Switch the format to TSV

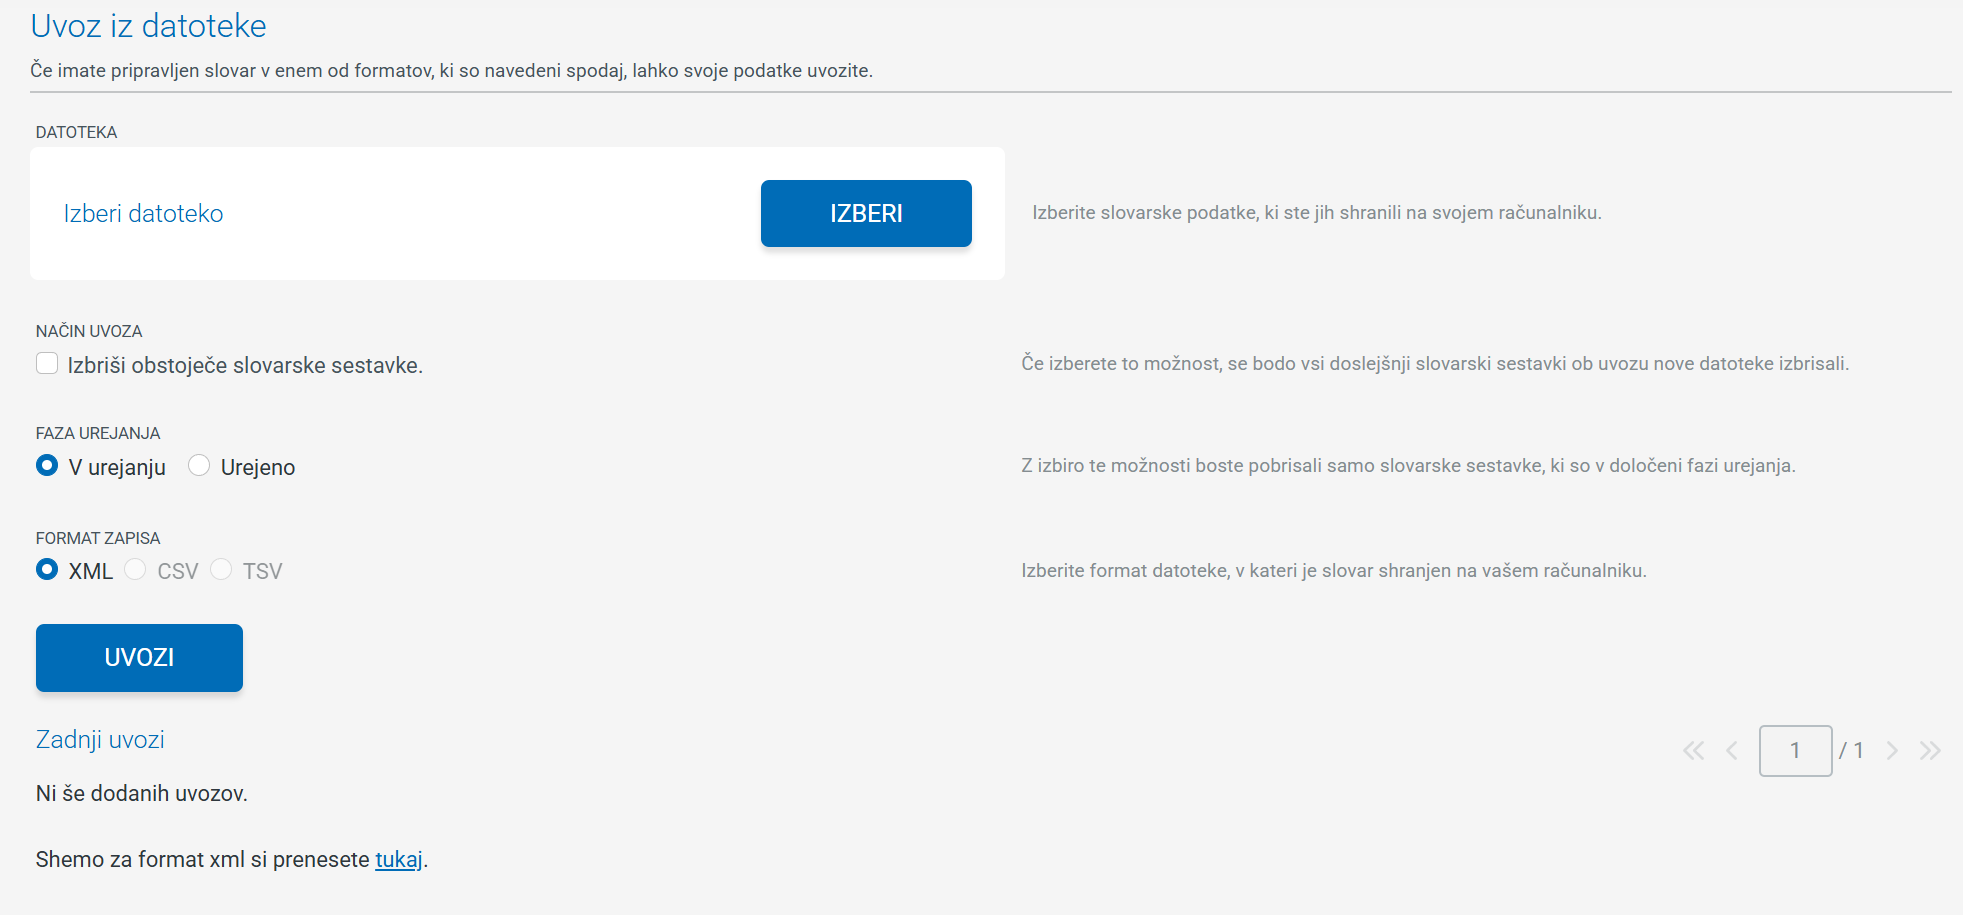221,570
